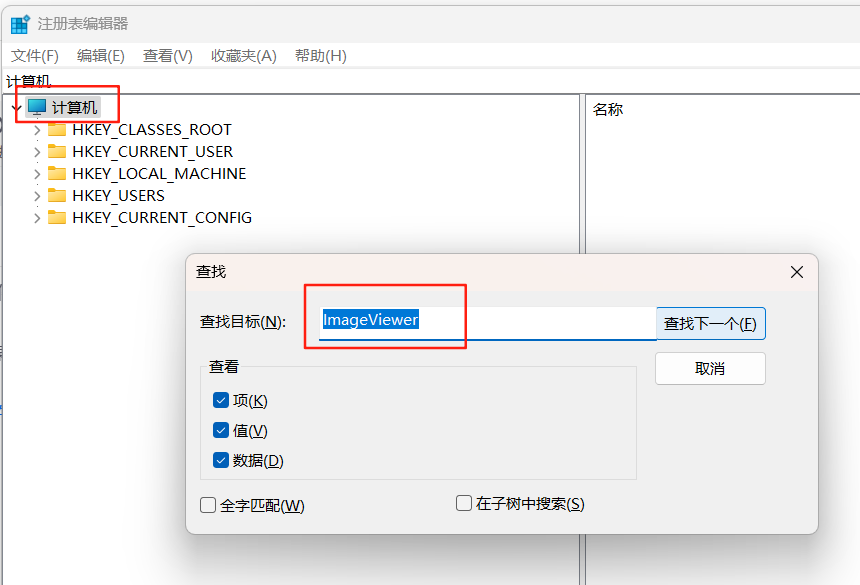Click the 查找 dialog title text
860x585 pixels.
point(211,272)
